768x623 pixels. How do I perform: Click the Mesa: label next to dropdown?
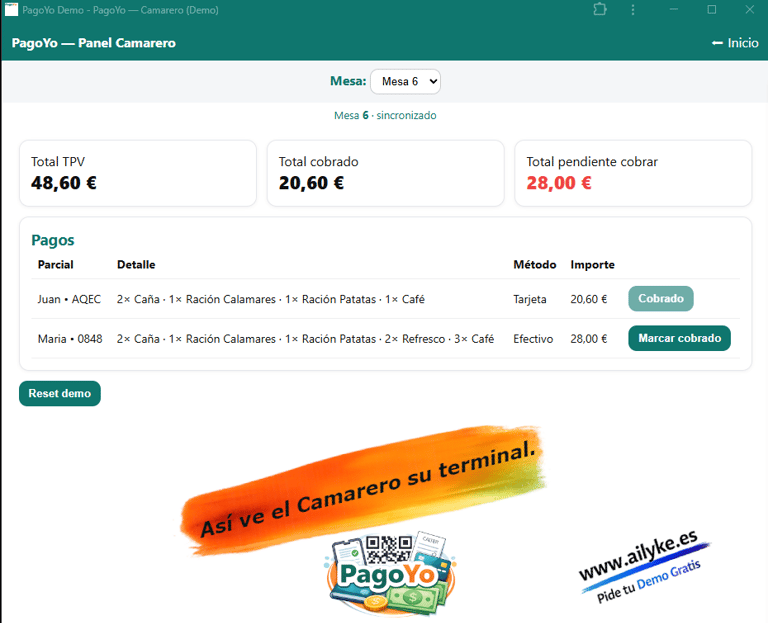pos(348,81)
